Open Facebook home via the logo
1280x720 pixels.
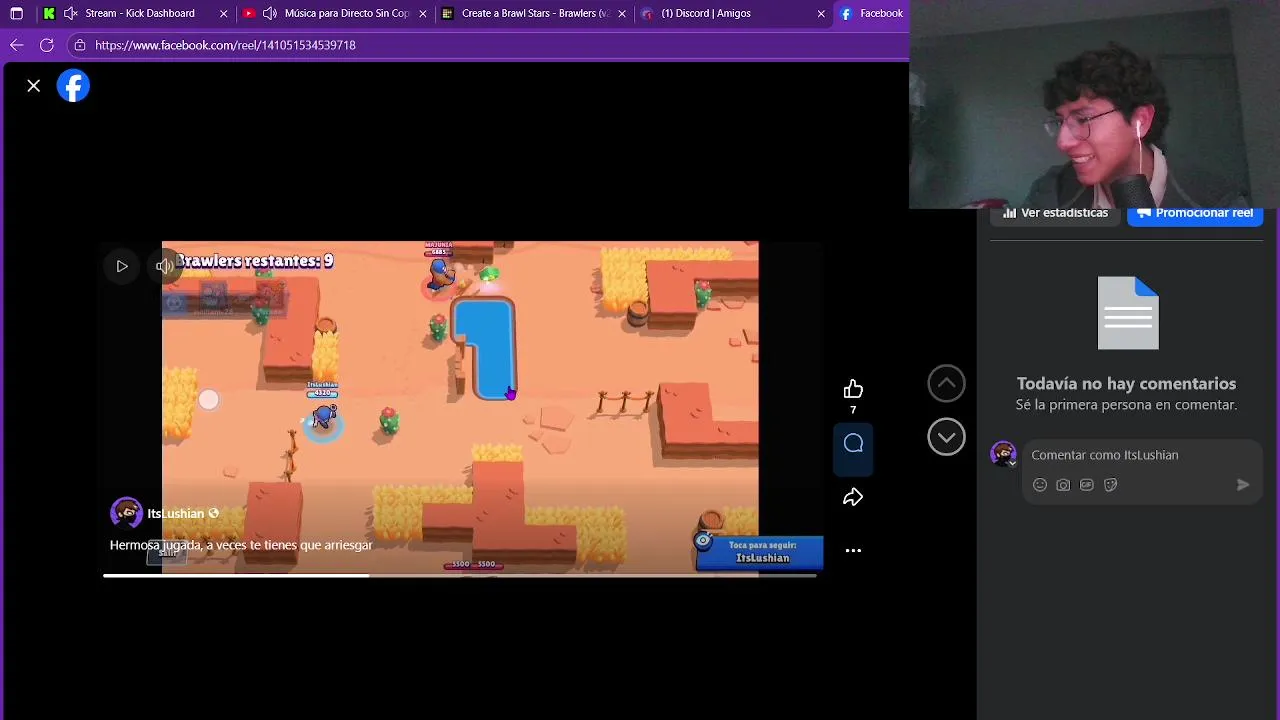(73, 86)
